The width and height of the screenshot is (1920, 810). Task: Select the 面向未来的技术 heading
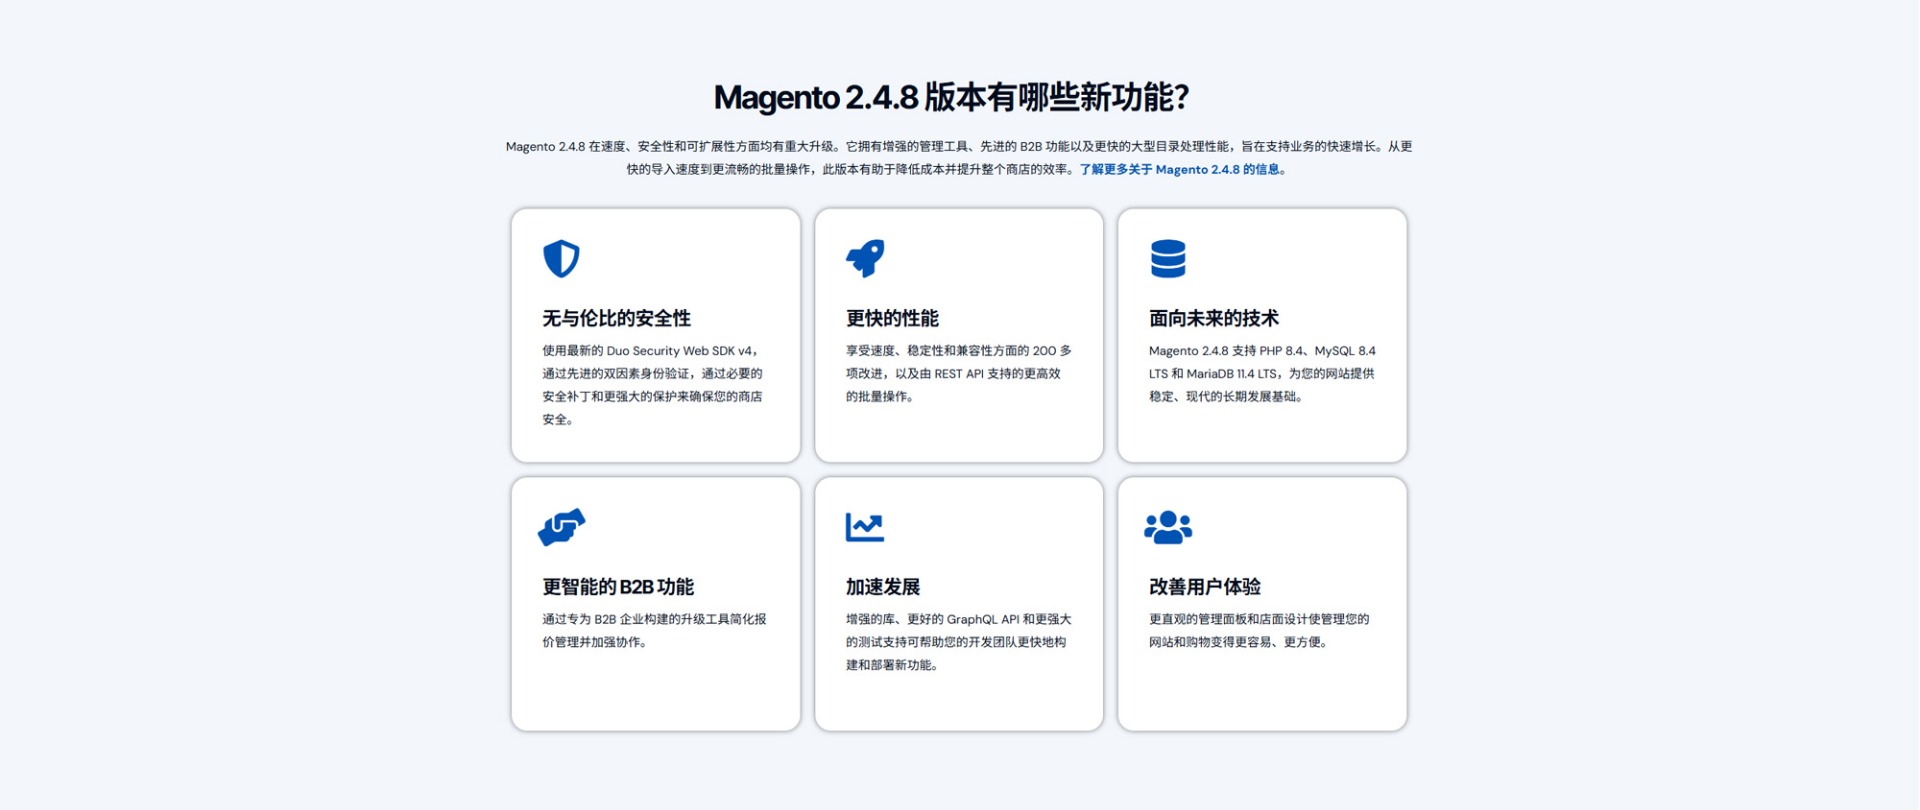[1214, 318]
